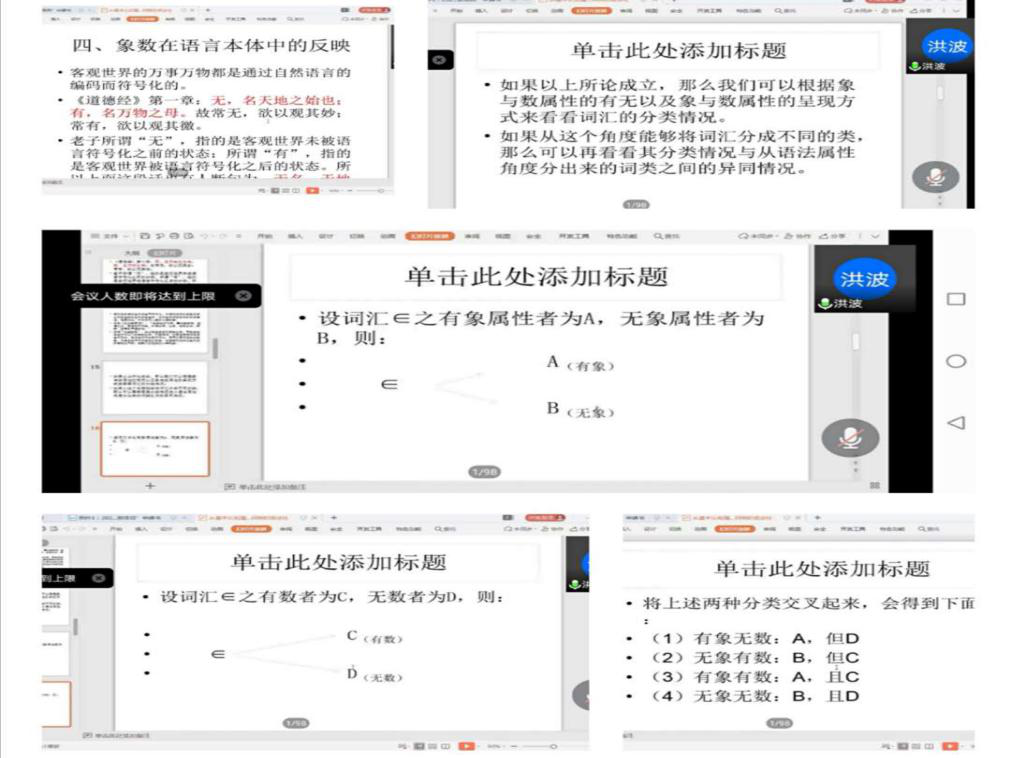Open the 切换 tab in the A/B slide window
Viewport: 1011px width, 758px height.
pos(357,237)
